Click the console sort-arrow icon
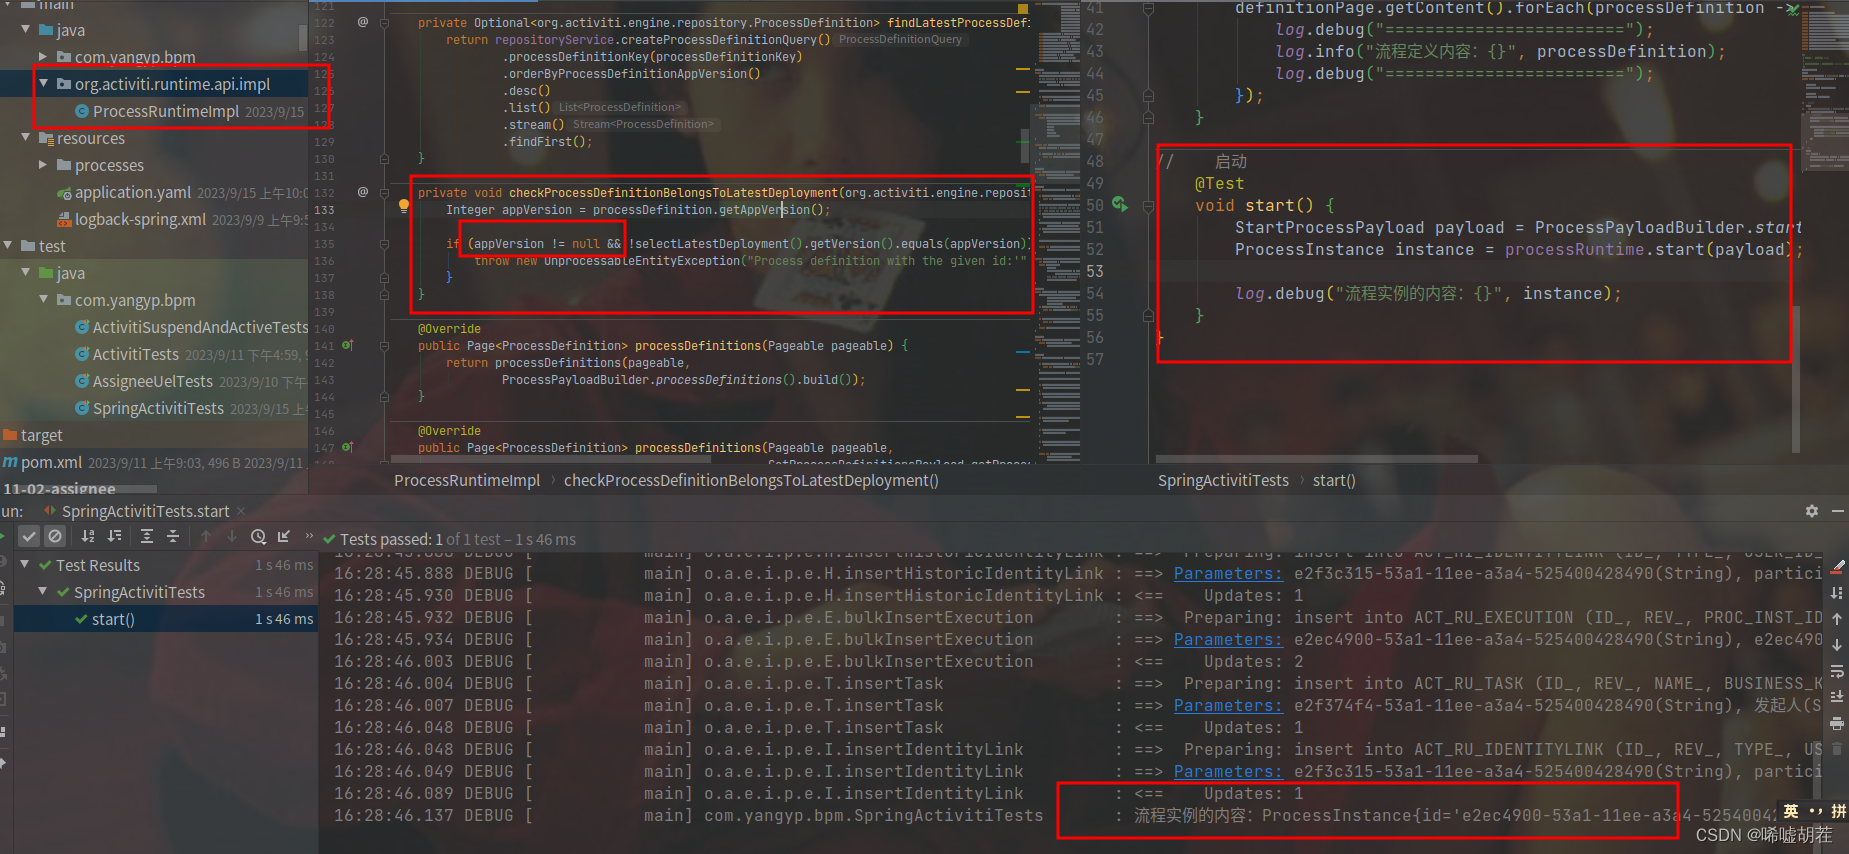The height and width of the screenshot is (854, 1849). coord(1838,593)
